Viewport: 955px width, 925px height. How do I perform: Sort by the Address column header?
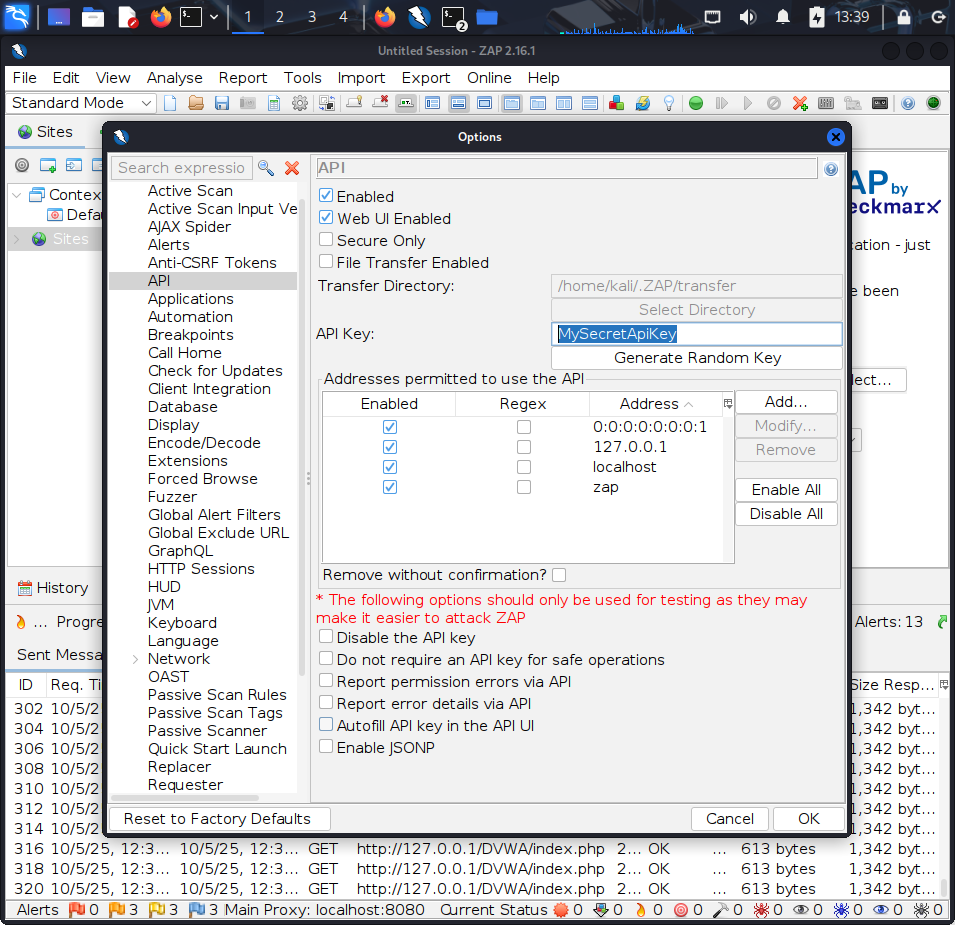click(655, 404)
